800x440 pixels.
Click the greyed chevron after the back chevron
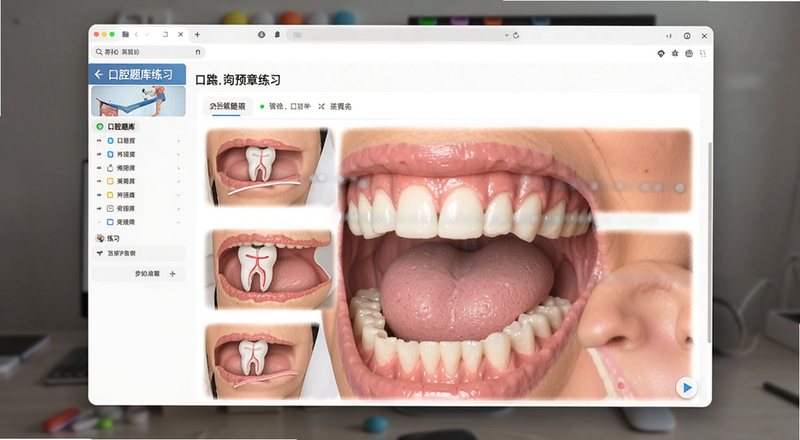pyautogui.click(x=146, y=34)
